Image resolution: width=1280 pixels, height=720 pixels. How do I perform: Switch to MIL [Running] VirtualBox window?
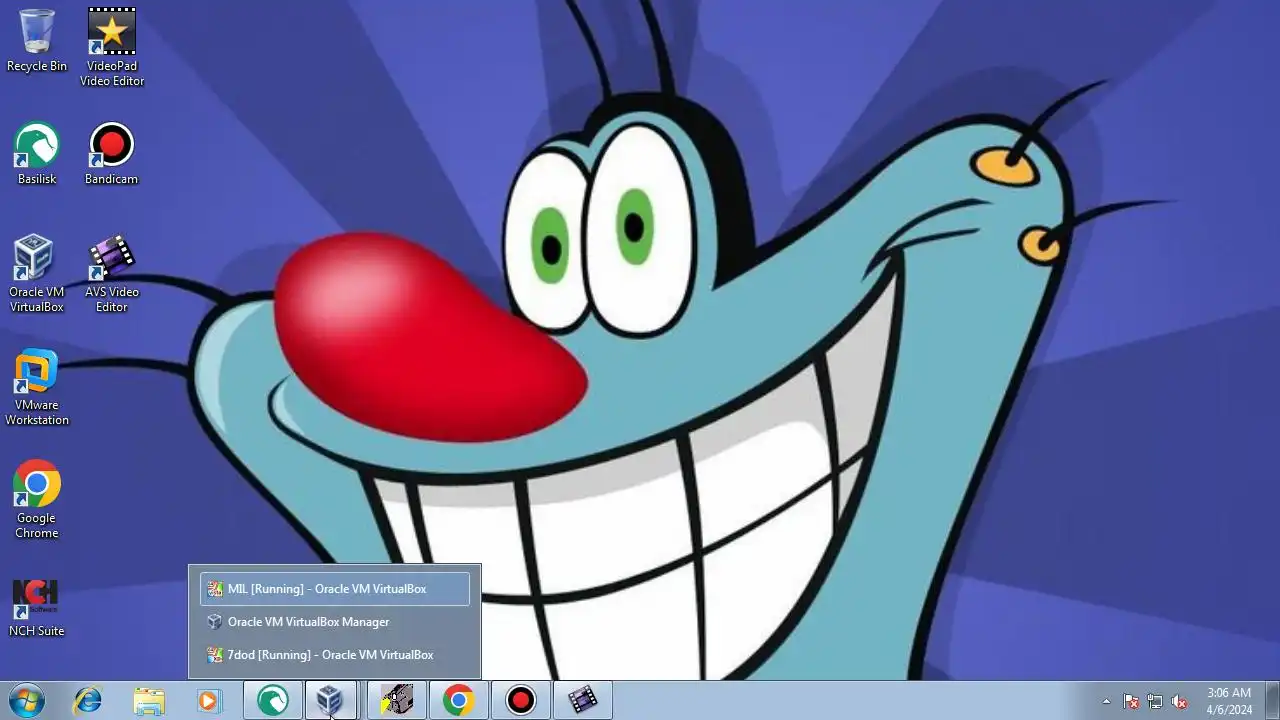point(335,589)
